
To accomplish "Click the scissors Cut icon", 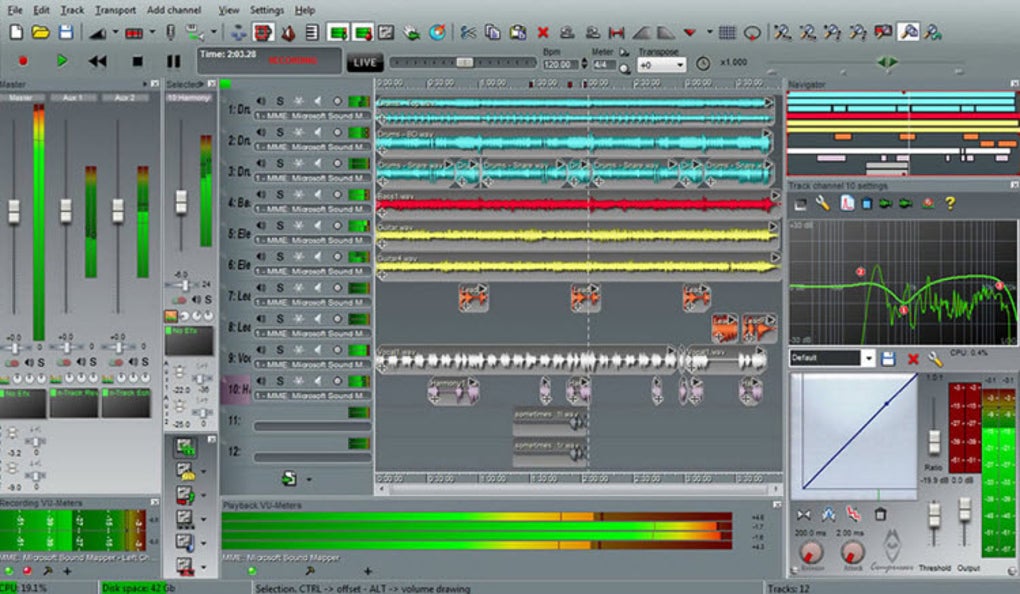I will (x=467, y=32).
